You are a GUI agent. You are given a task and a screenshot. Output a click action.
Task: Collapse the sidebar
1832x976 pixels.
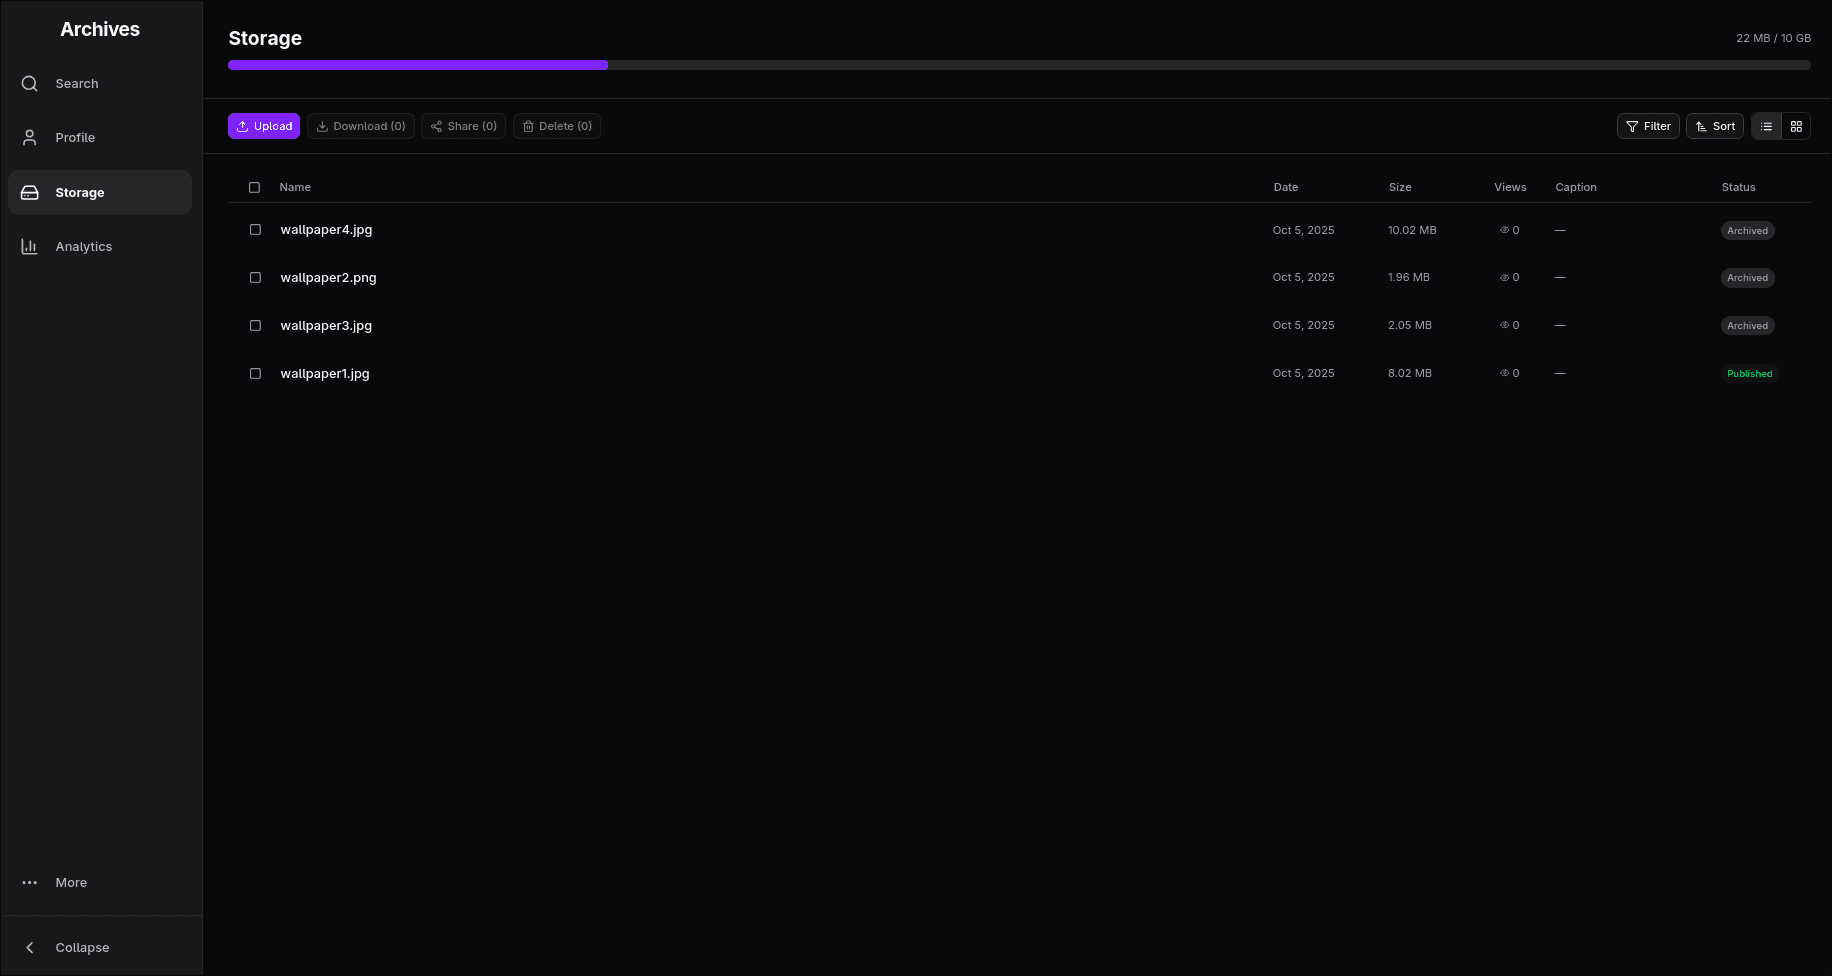(x=82, y=948)
